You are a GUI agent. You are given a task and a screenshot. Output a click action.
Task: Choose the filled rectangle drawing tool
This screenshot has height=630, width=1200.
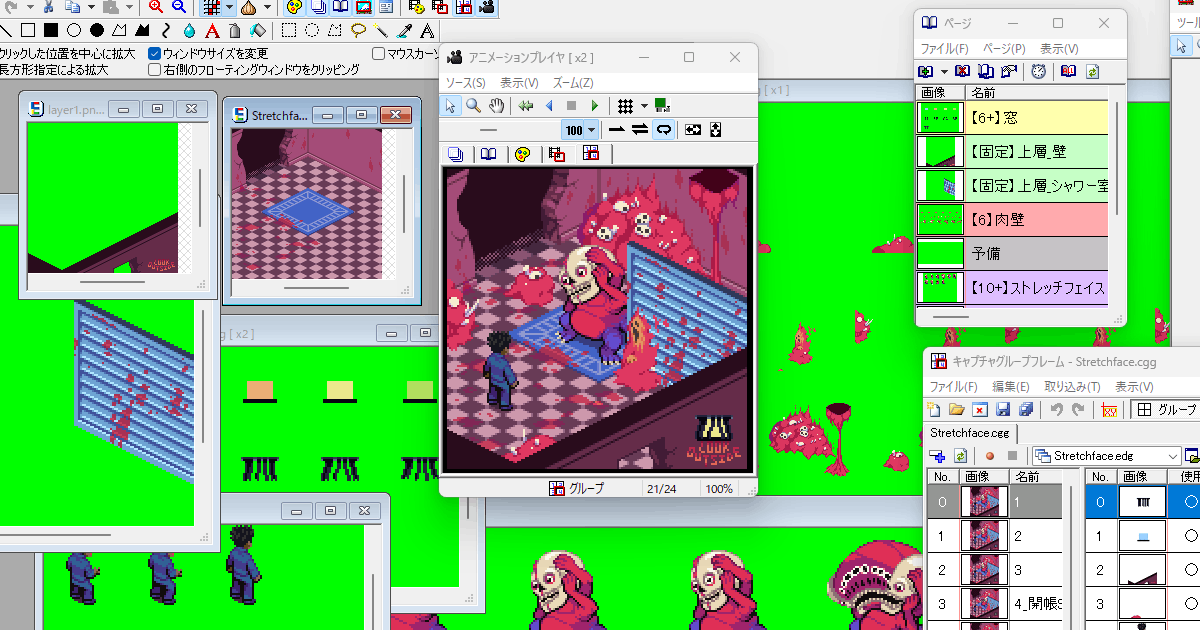pos(50,31)
